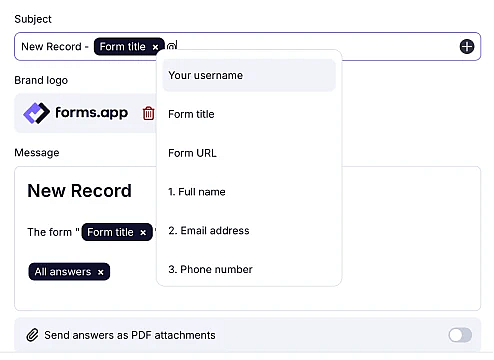Pick Form URL from the dropdown list
494x360 pixels.
pyautogui.click(x=249, y=153)
